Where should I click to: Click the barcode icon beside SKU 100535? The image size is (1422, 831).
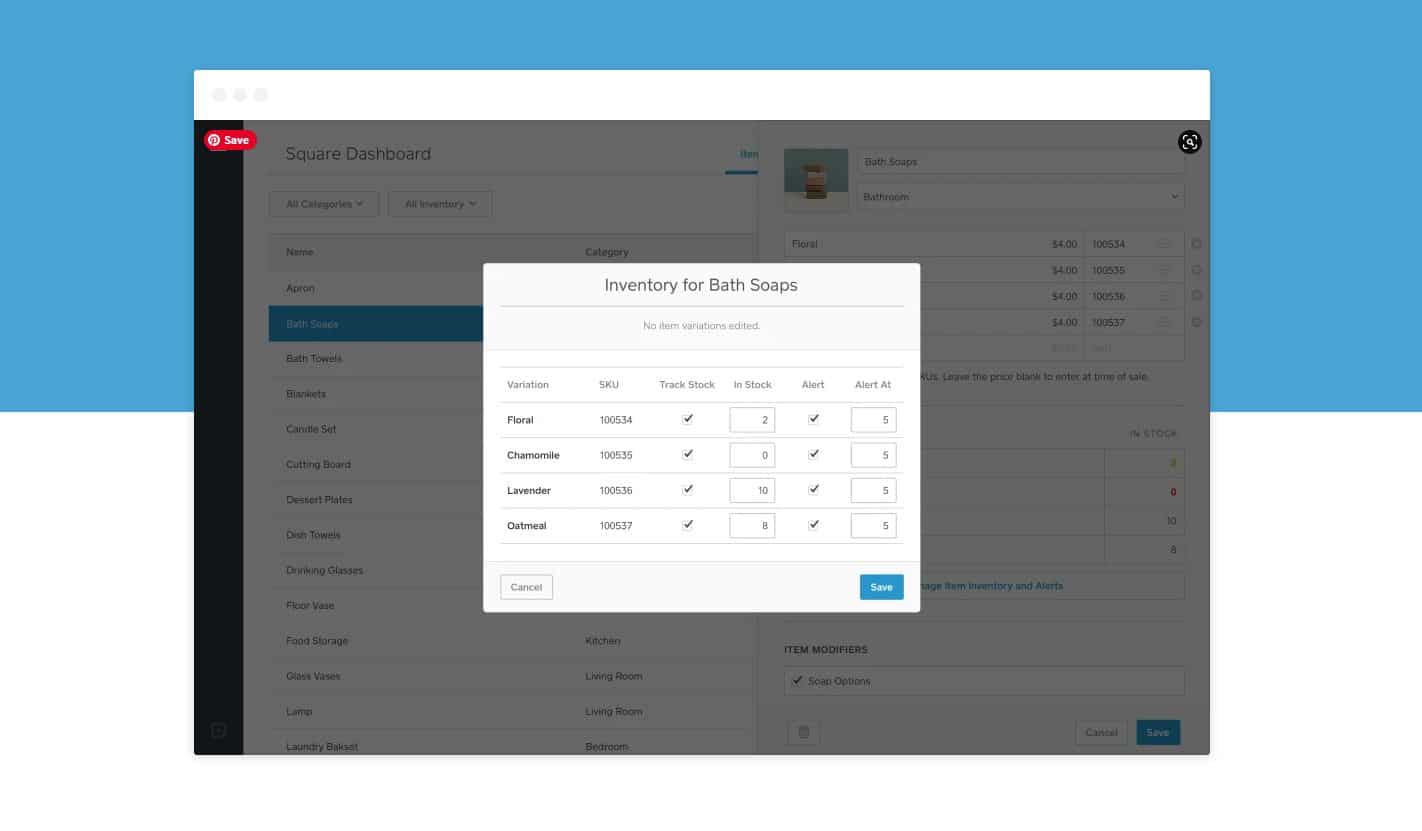1165,270
